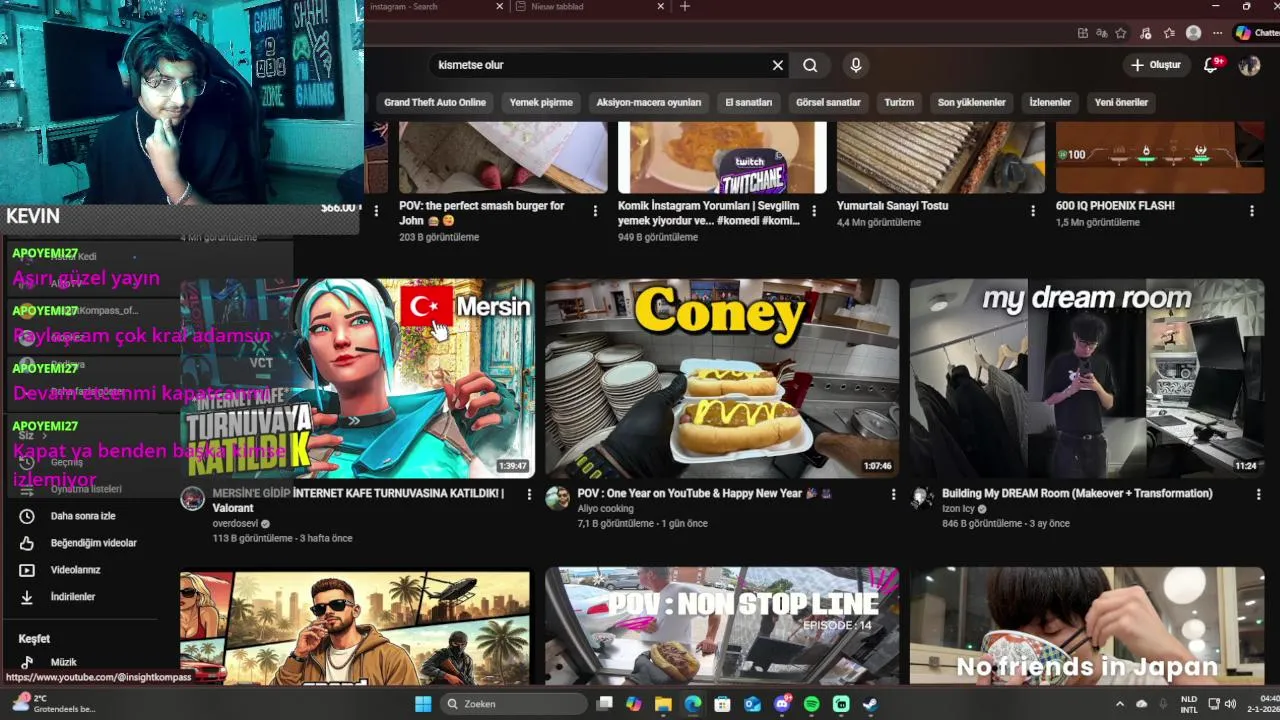
Task: Click the title 'Yumurtalı Sanayi Tostu'
Action: click(892, 205)
